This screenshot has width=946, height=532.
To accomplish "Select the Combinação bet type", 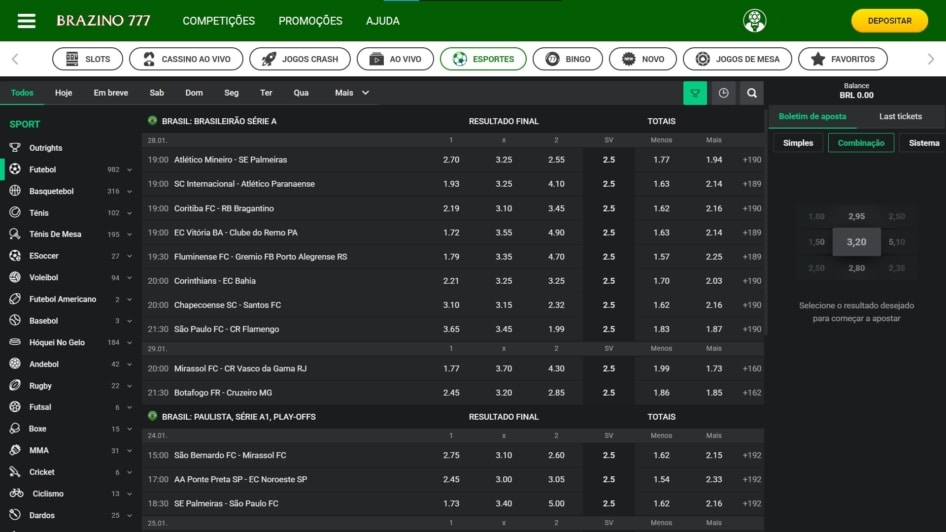I will (860, 143).
